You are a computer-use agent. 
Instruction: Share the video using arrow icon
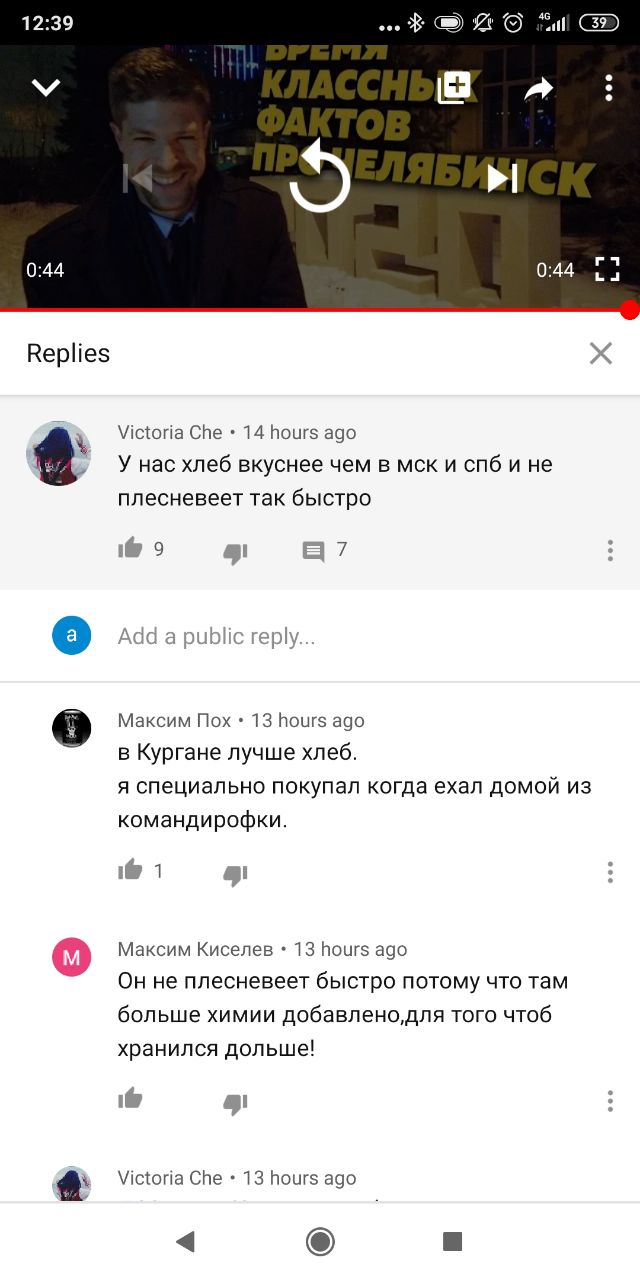(539, 90)
